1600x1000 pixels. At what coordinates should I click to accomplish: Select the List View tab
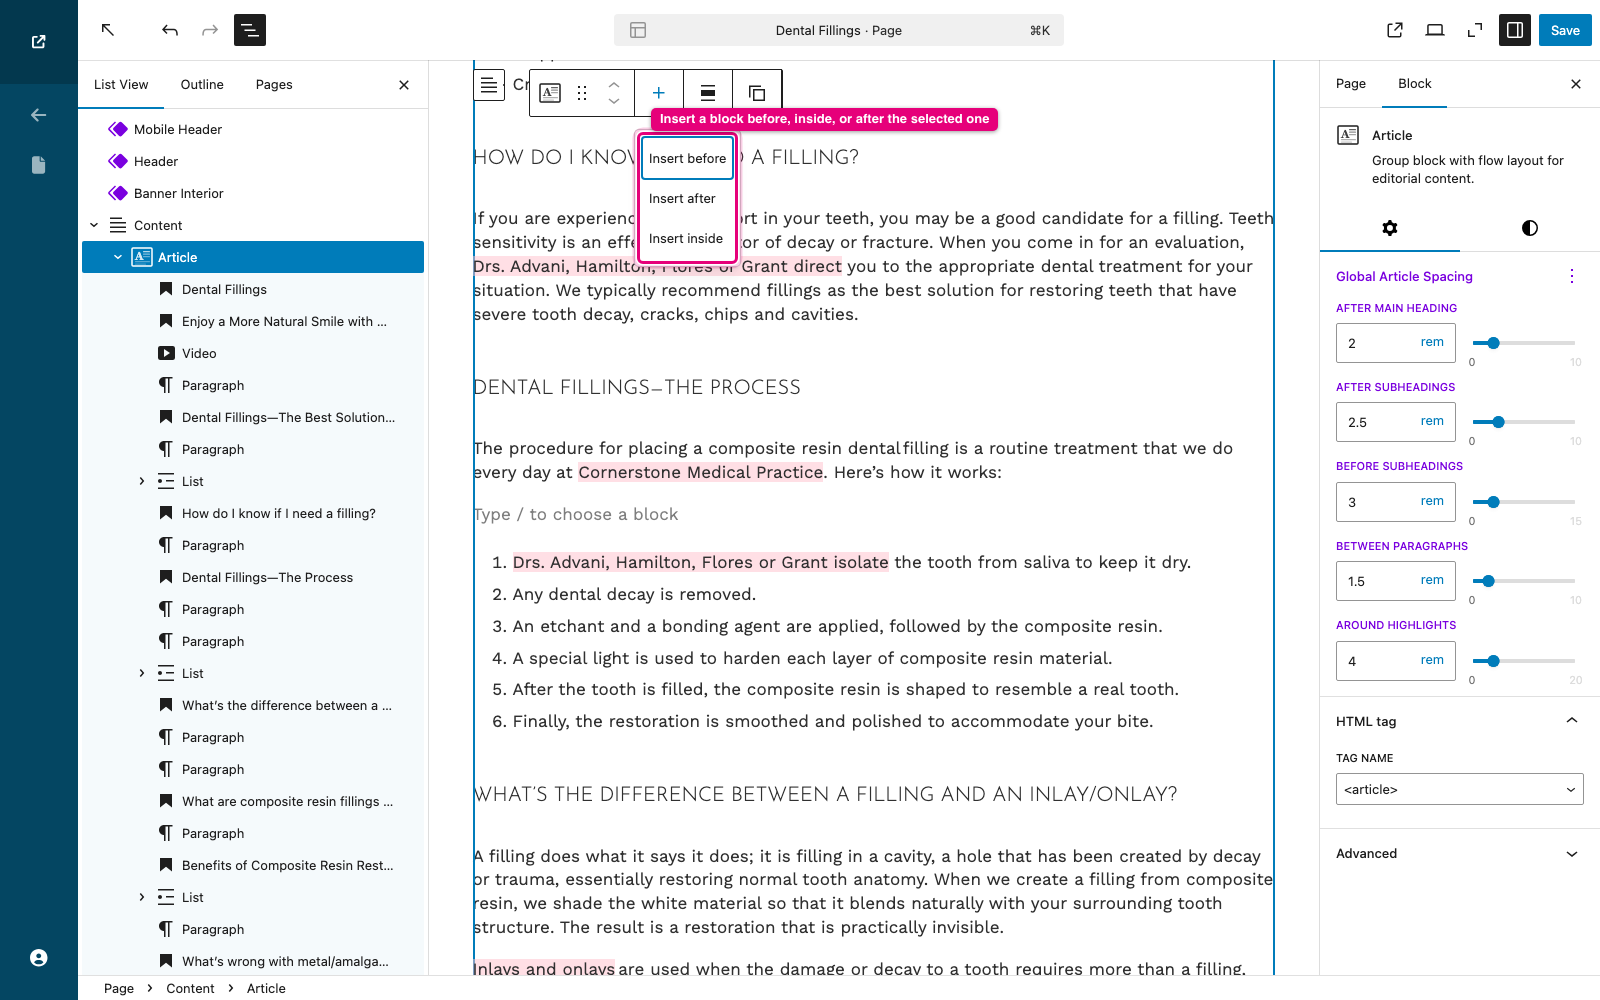(121, 85)
